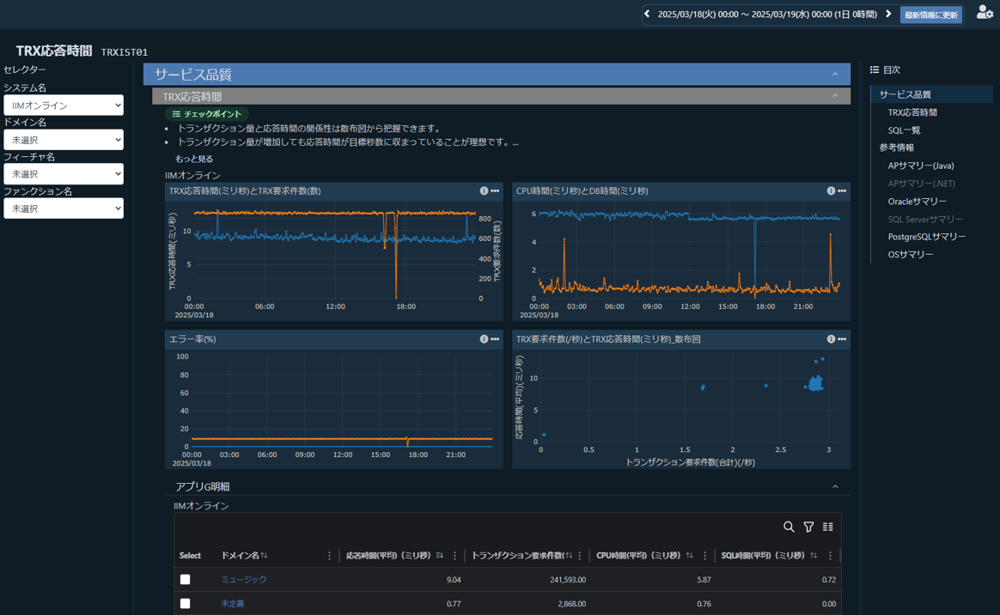Open the column settings icon in the table toolbar
This screenshot has height=615, width=1000.
(827, 526)
